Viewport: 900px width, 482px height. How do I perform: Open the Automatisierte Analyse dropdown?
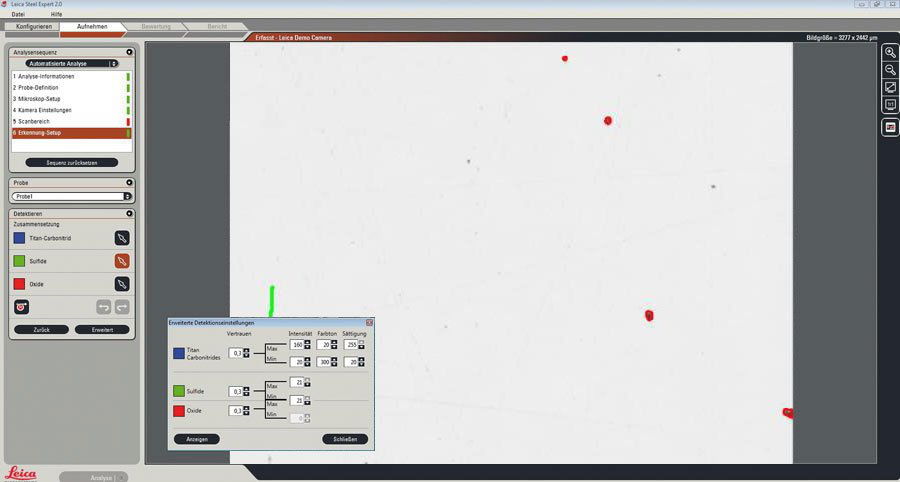click(114, 63)
